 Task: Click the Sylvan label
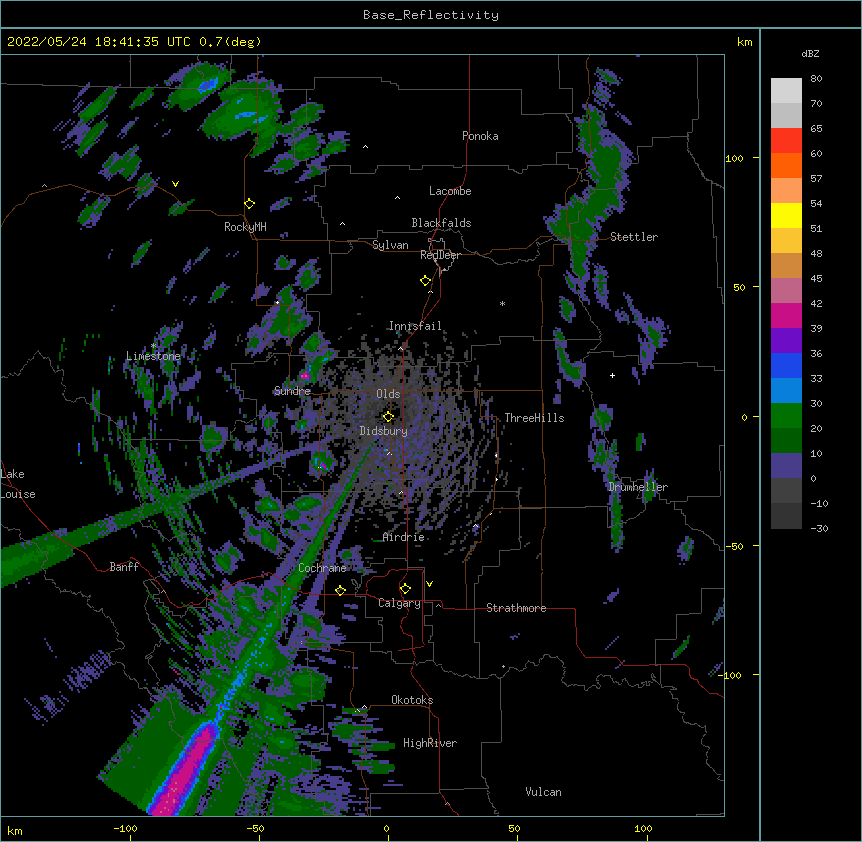pyautogui.click(x=390, y=245)
